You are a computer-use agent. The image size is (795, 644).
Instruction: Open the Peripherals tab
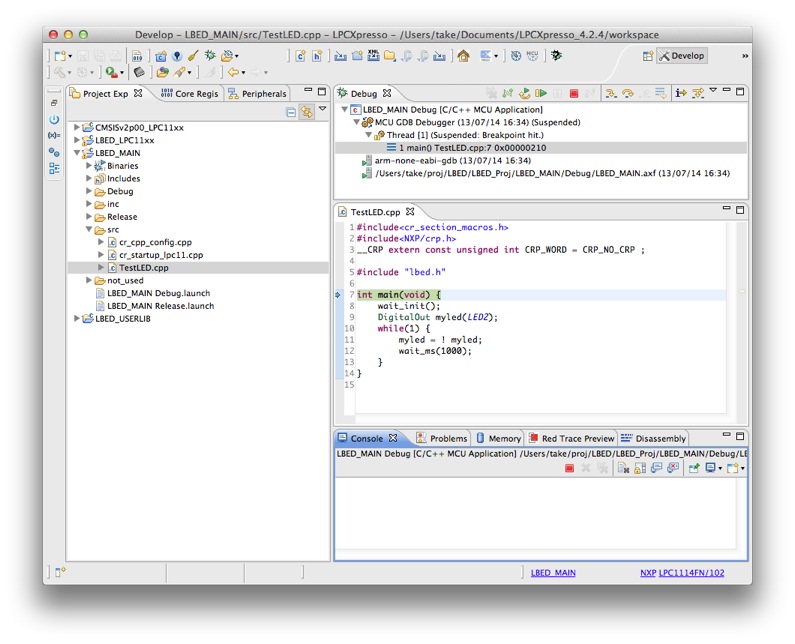pos(264,94)
